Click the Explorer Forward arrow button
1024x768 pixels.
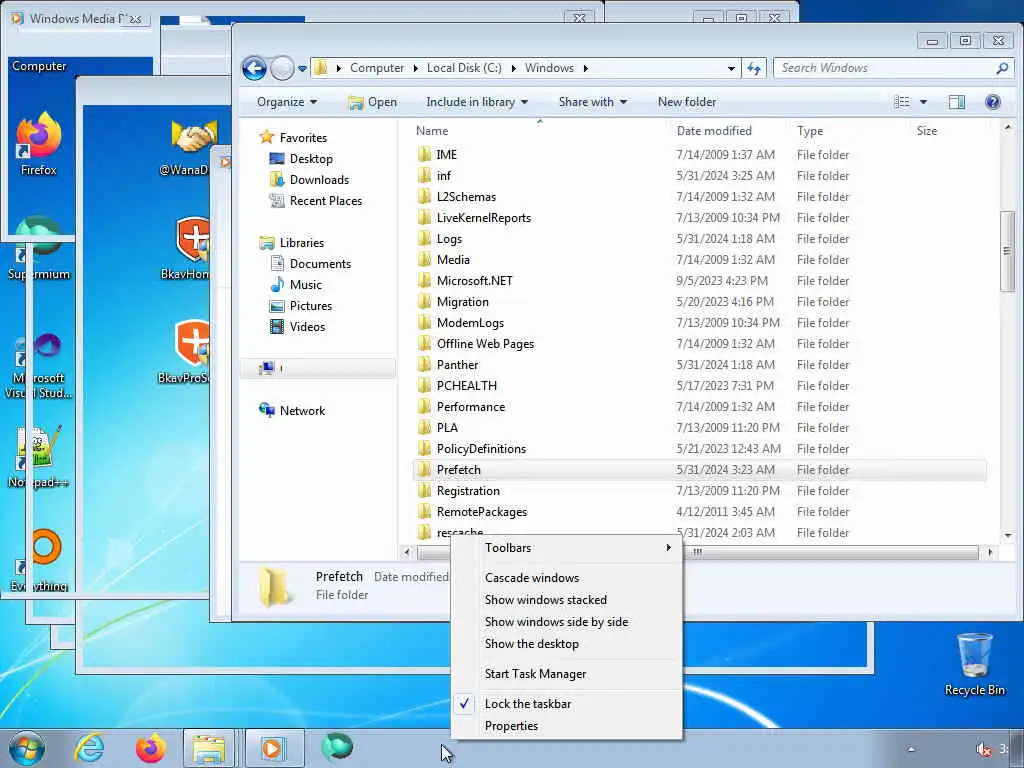coord(282,68)
